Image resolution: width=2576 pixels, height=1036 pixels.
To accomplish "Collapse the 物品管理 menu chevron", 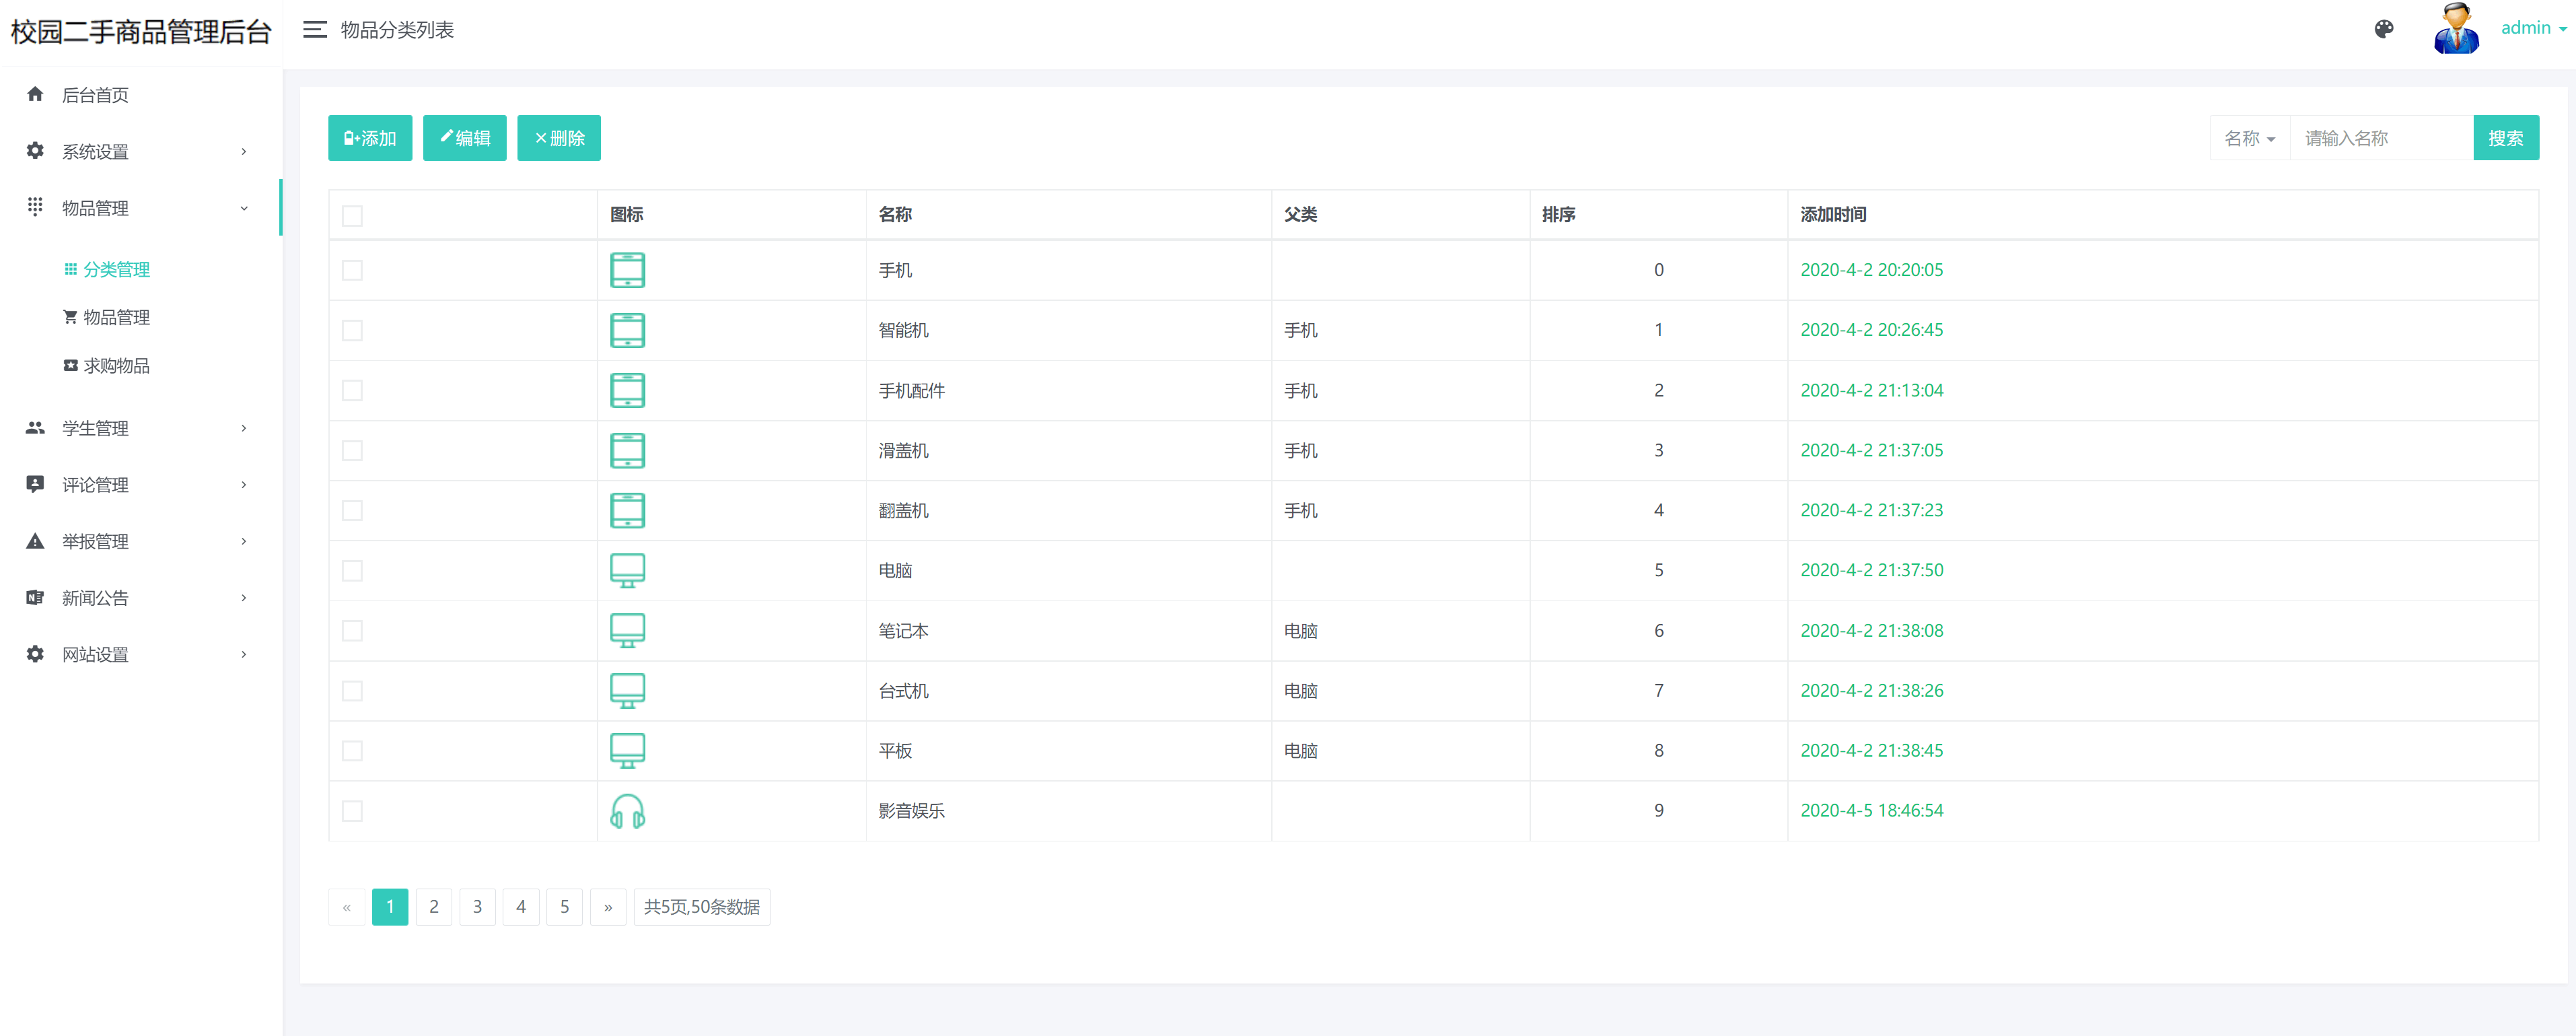I will (243, 208).
